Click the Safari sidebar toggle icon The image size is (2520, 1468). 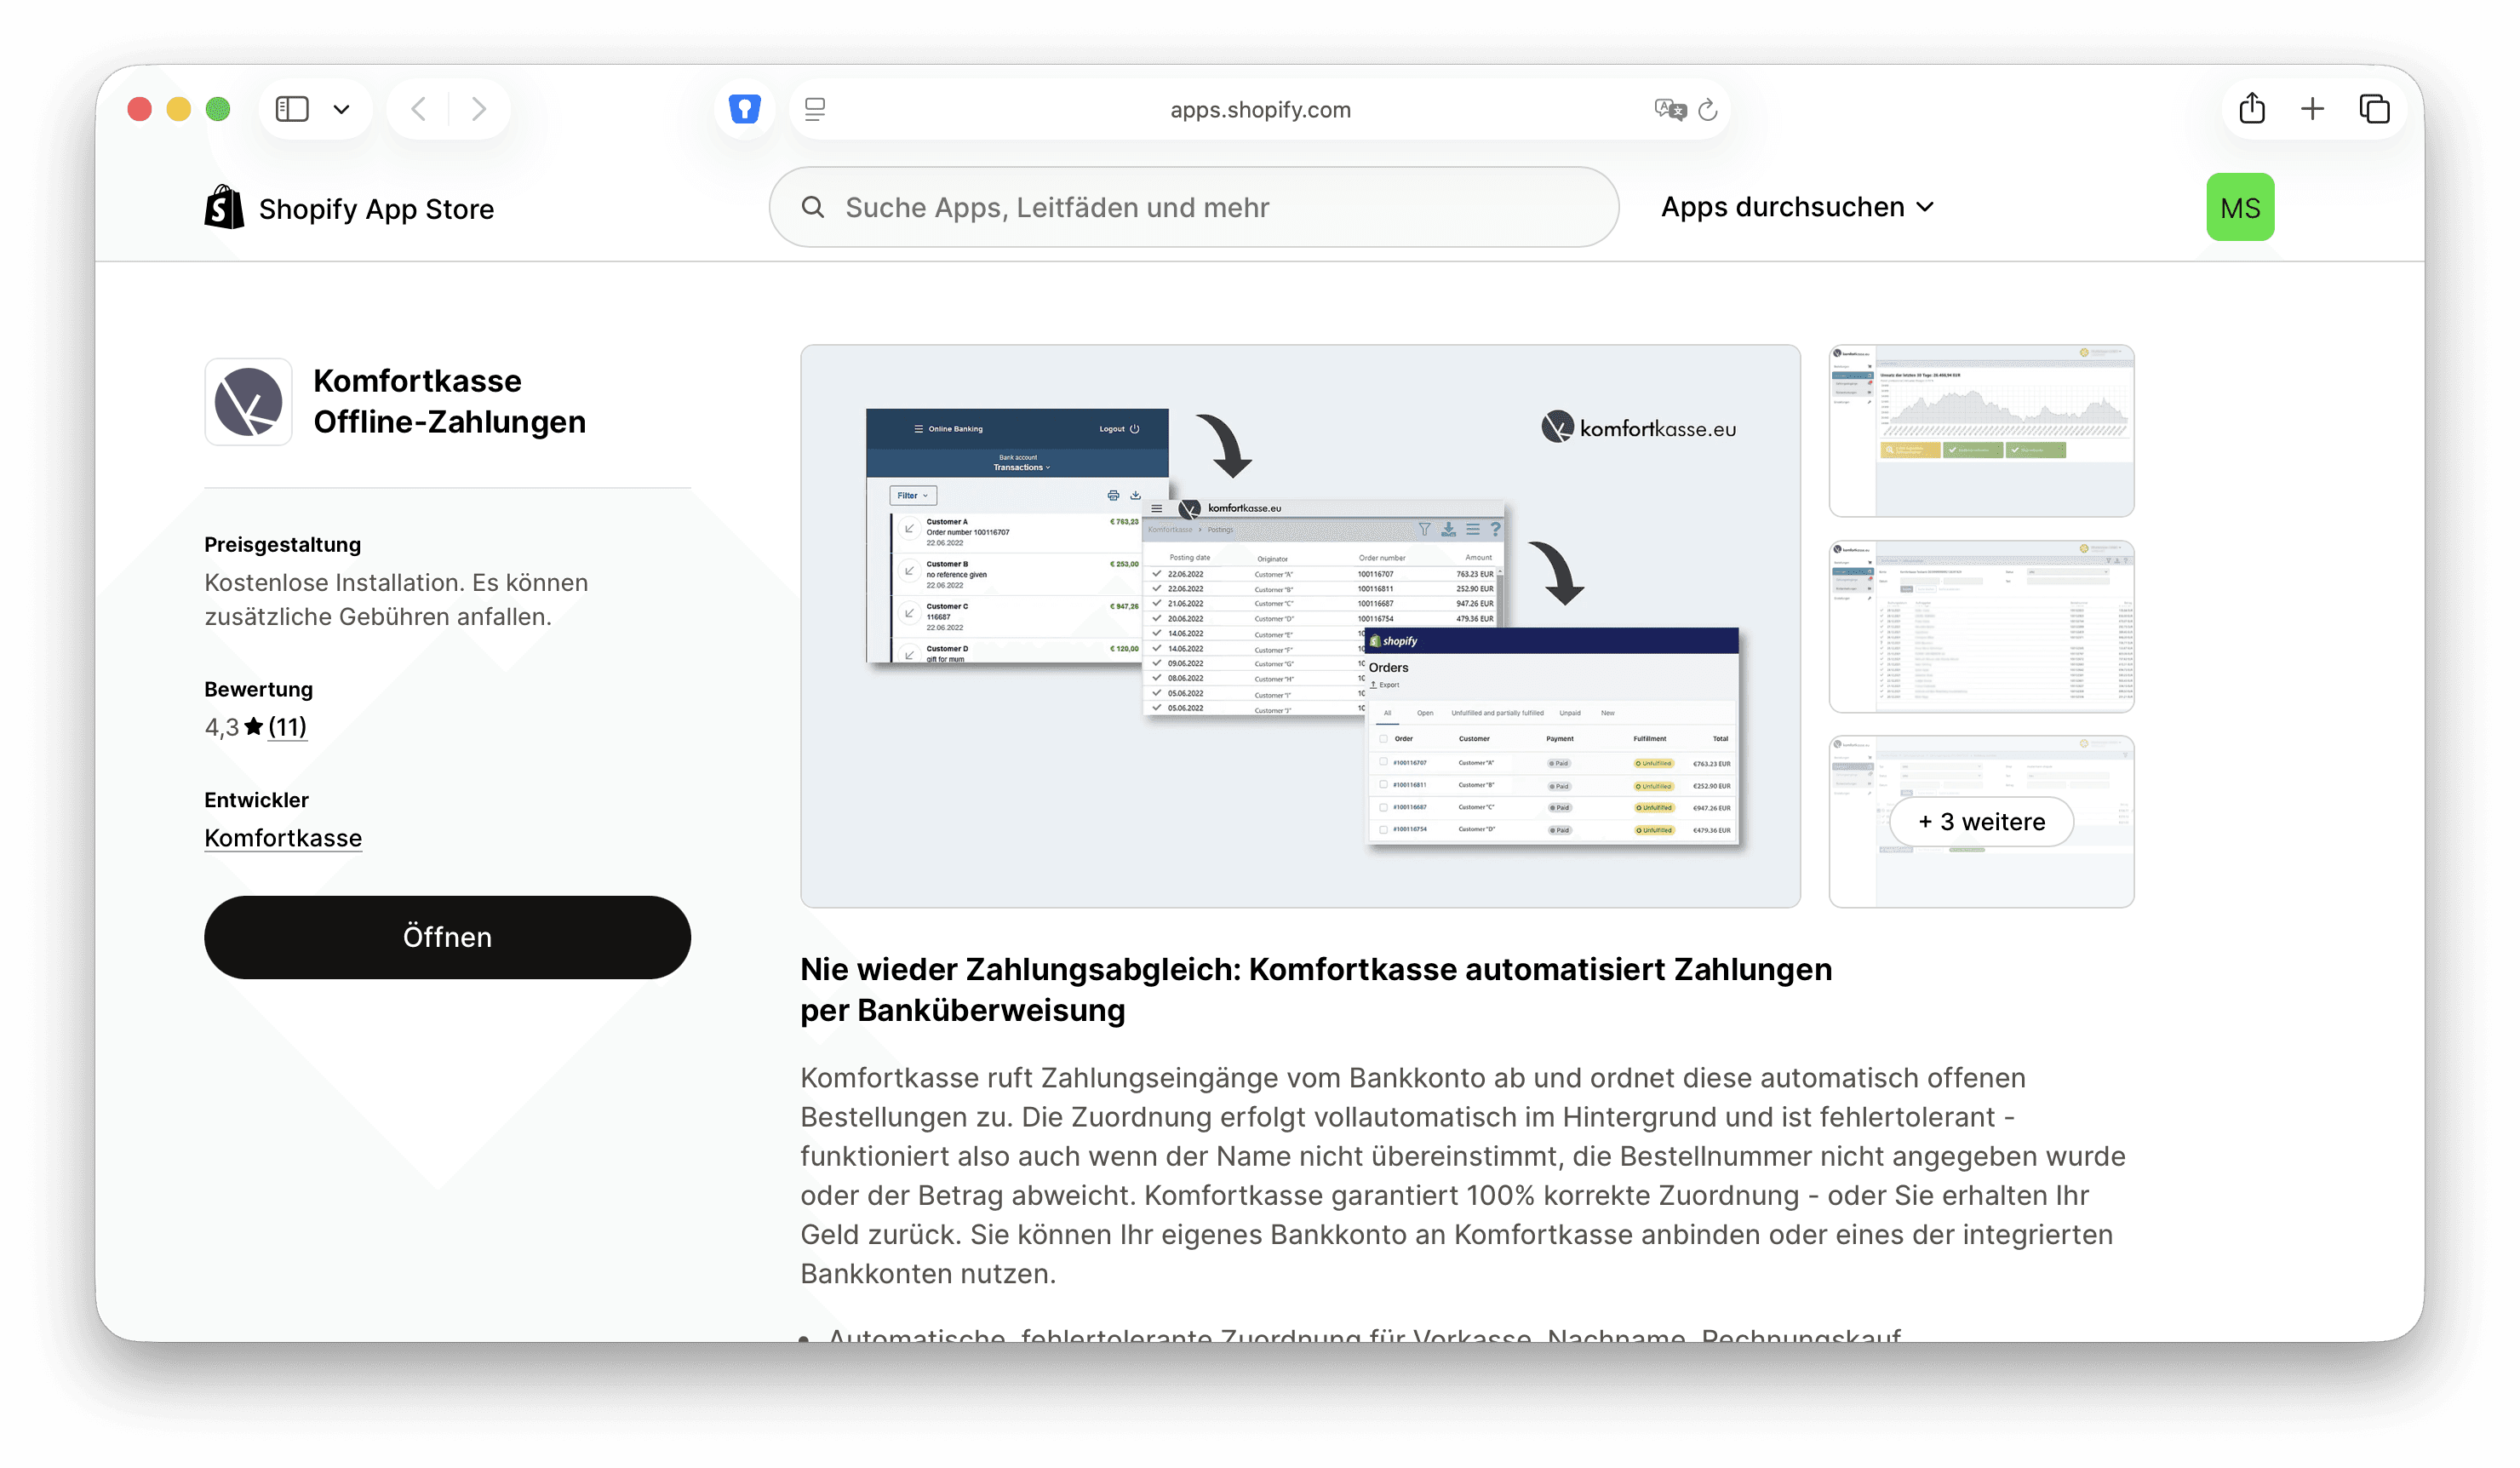[292, 109]
